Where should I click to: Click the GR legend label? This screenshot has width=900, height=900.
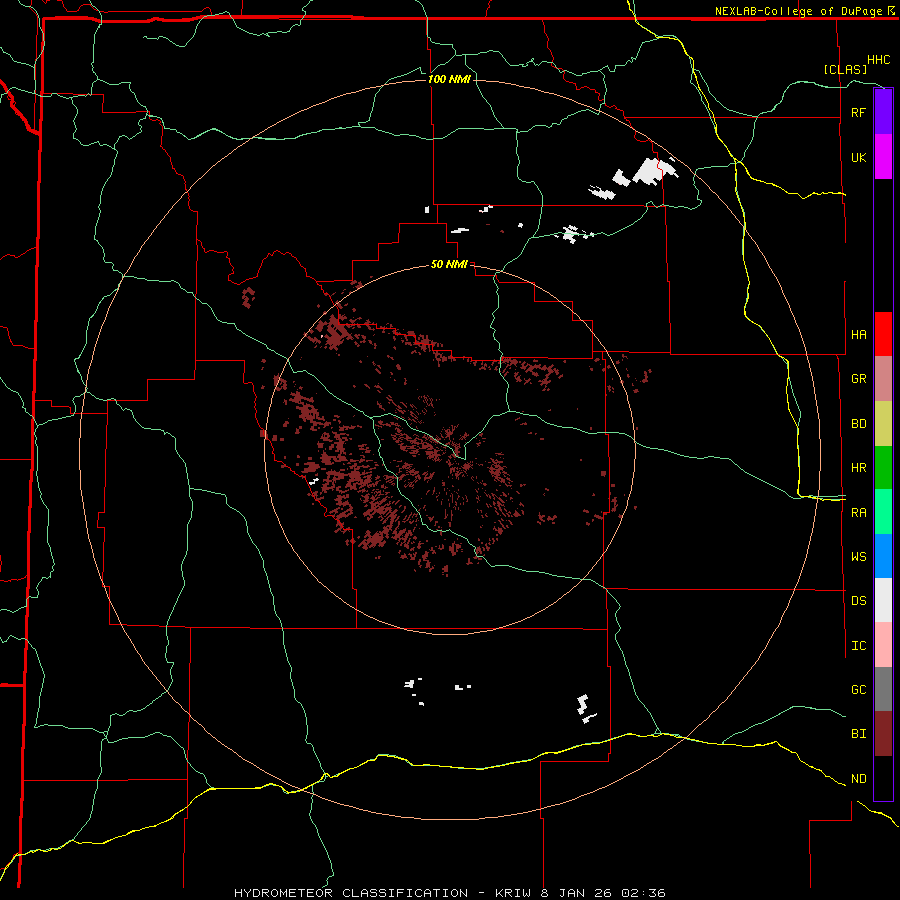[858, 379]
